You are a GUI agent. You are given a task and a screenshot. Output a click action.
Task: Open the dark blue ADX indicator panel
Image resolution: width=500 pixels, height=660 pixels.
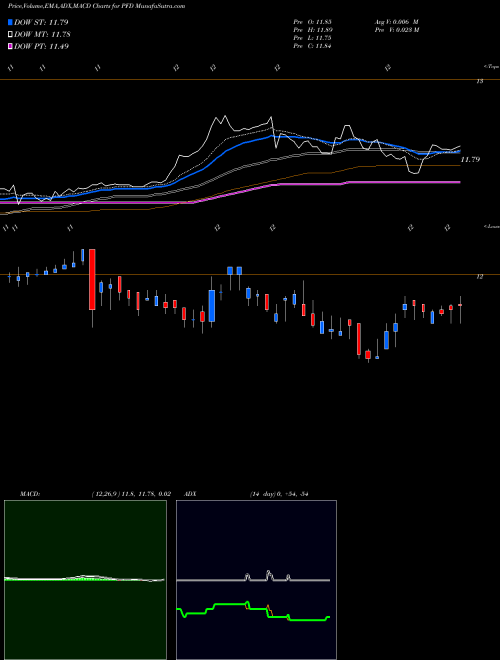coord(256,580)
